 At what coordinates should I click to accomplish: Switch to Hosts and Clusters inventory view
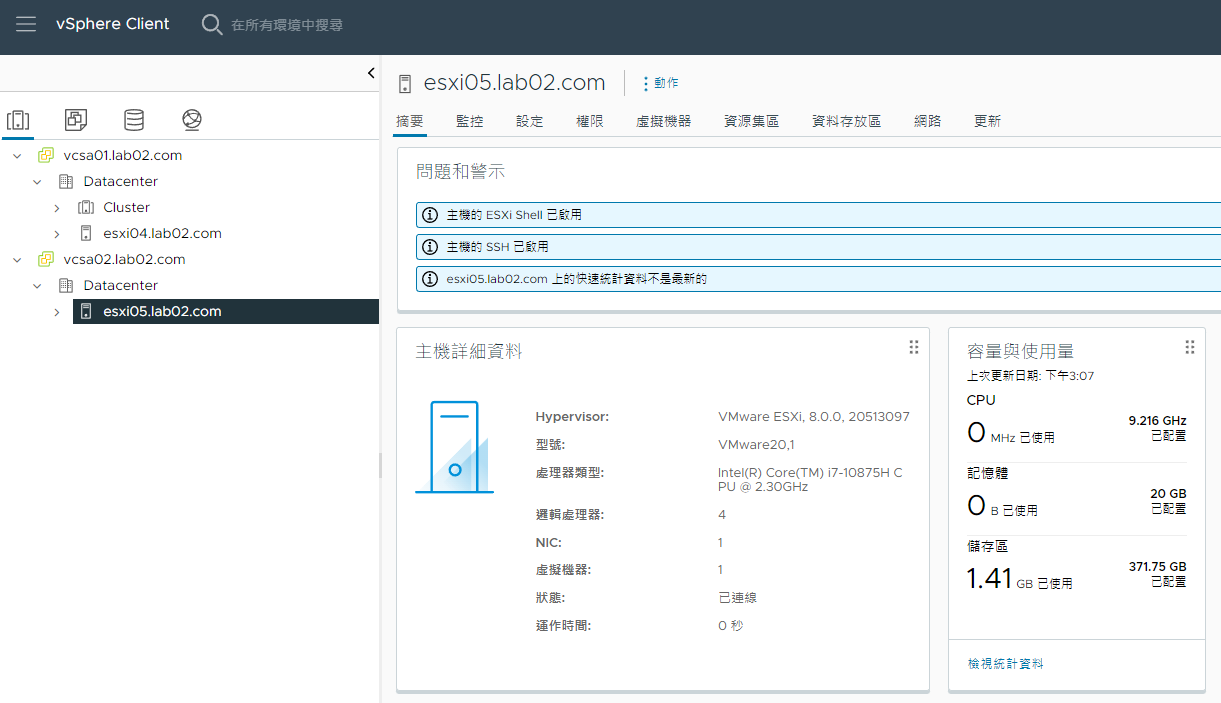pyautogui.click(x=17, y=120)
